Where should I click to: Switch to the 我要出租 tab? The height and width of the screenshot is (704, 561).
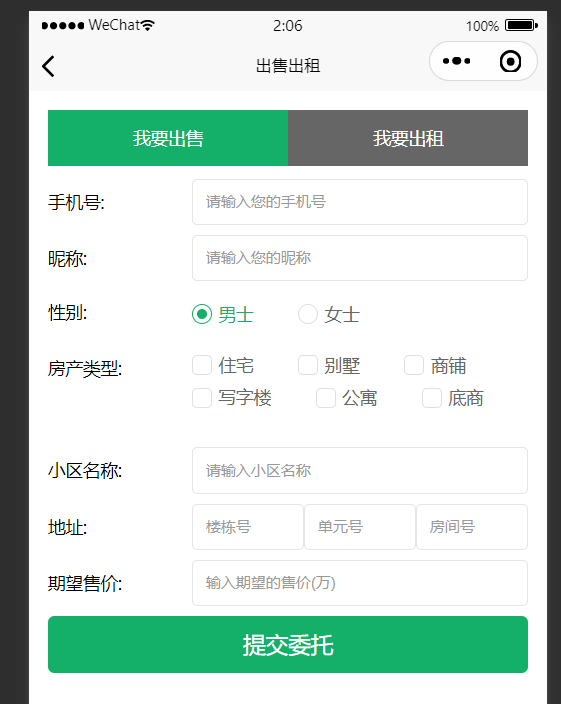(x=408, y=138)
